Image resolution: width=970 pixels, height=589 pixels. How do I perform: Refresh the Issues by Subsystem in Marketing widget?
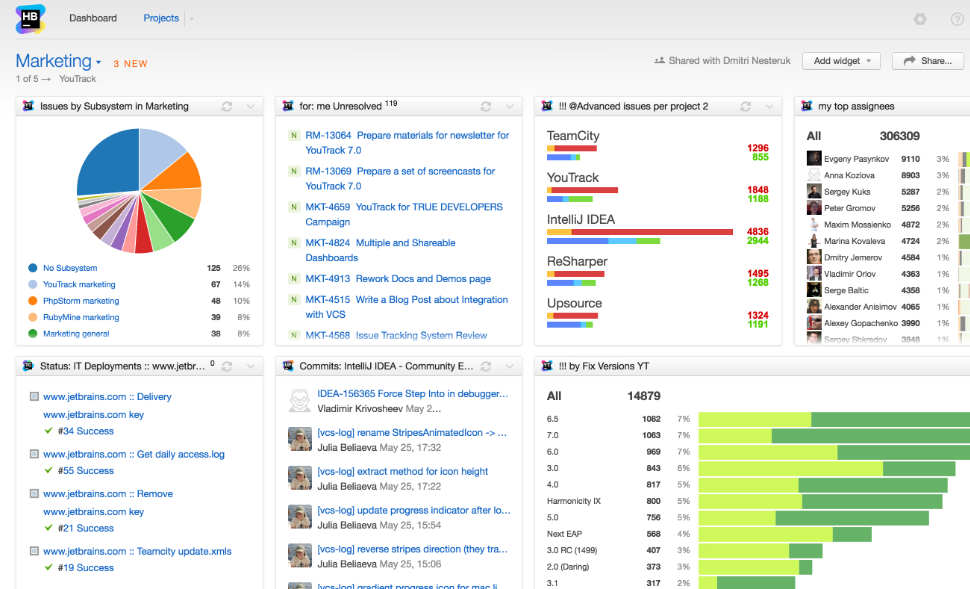click(227, 106)
